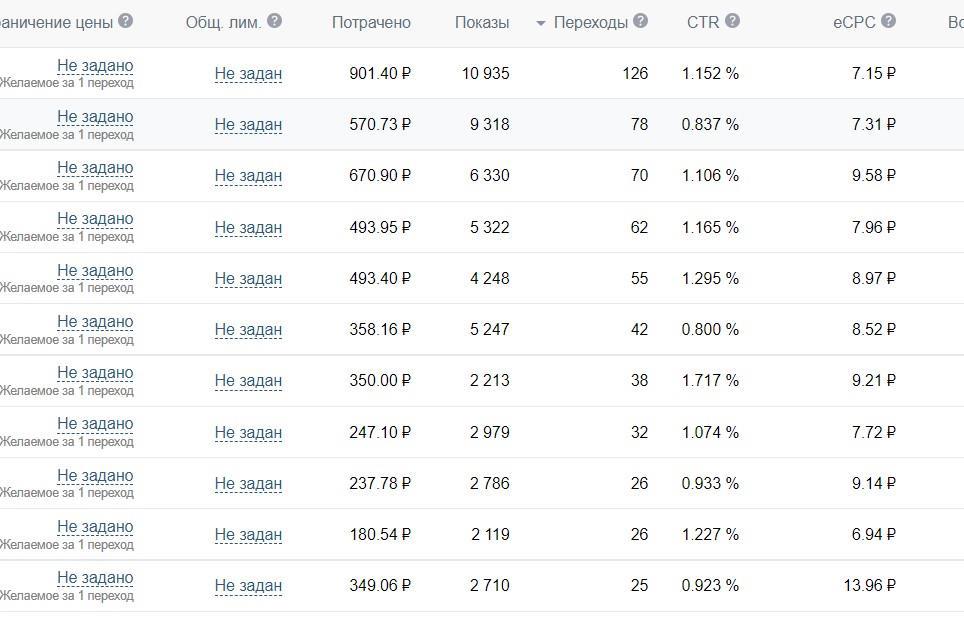Show eCPC help question mark icon

coord(888,21)
